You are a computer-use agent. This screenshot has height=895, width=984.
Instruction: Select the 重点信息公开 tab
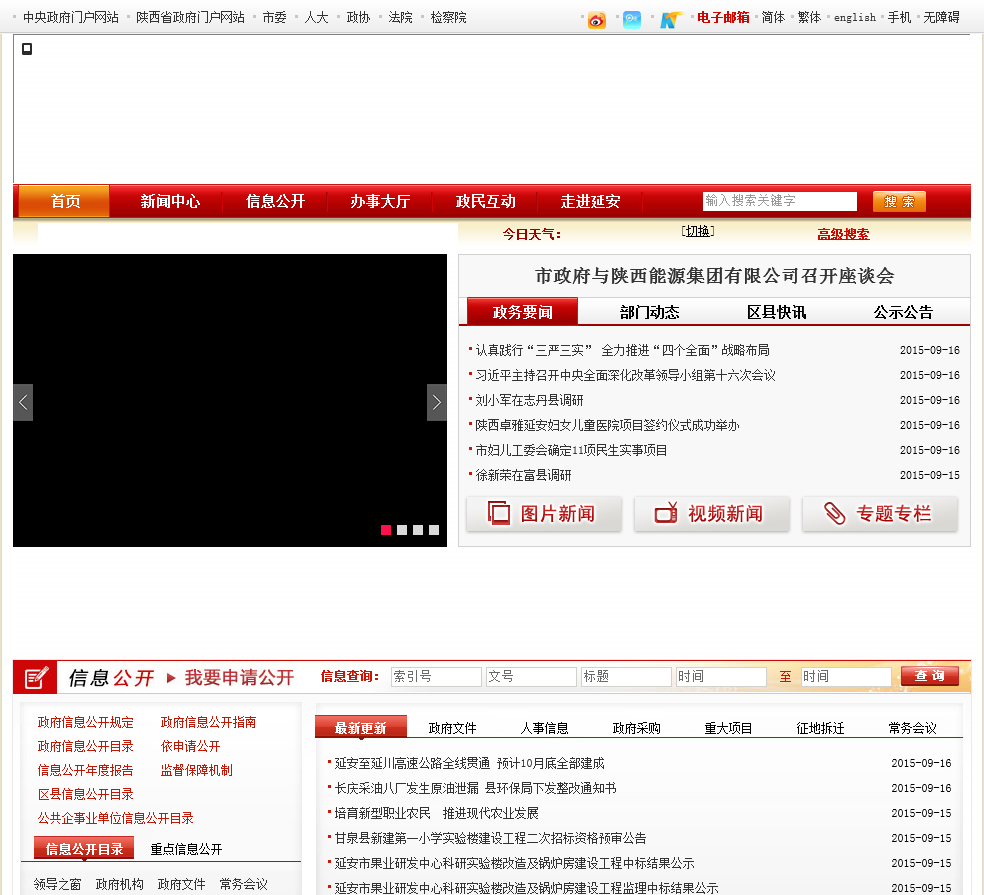pyautogui.click(x=186, y=849)
